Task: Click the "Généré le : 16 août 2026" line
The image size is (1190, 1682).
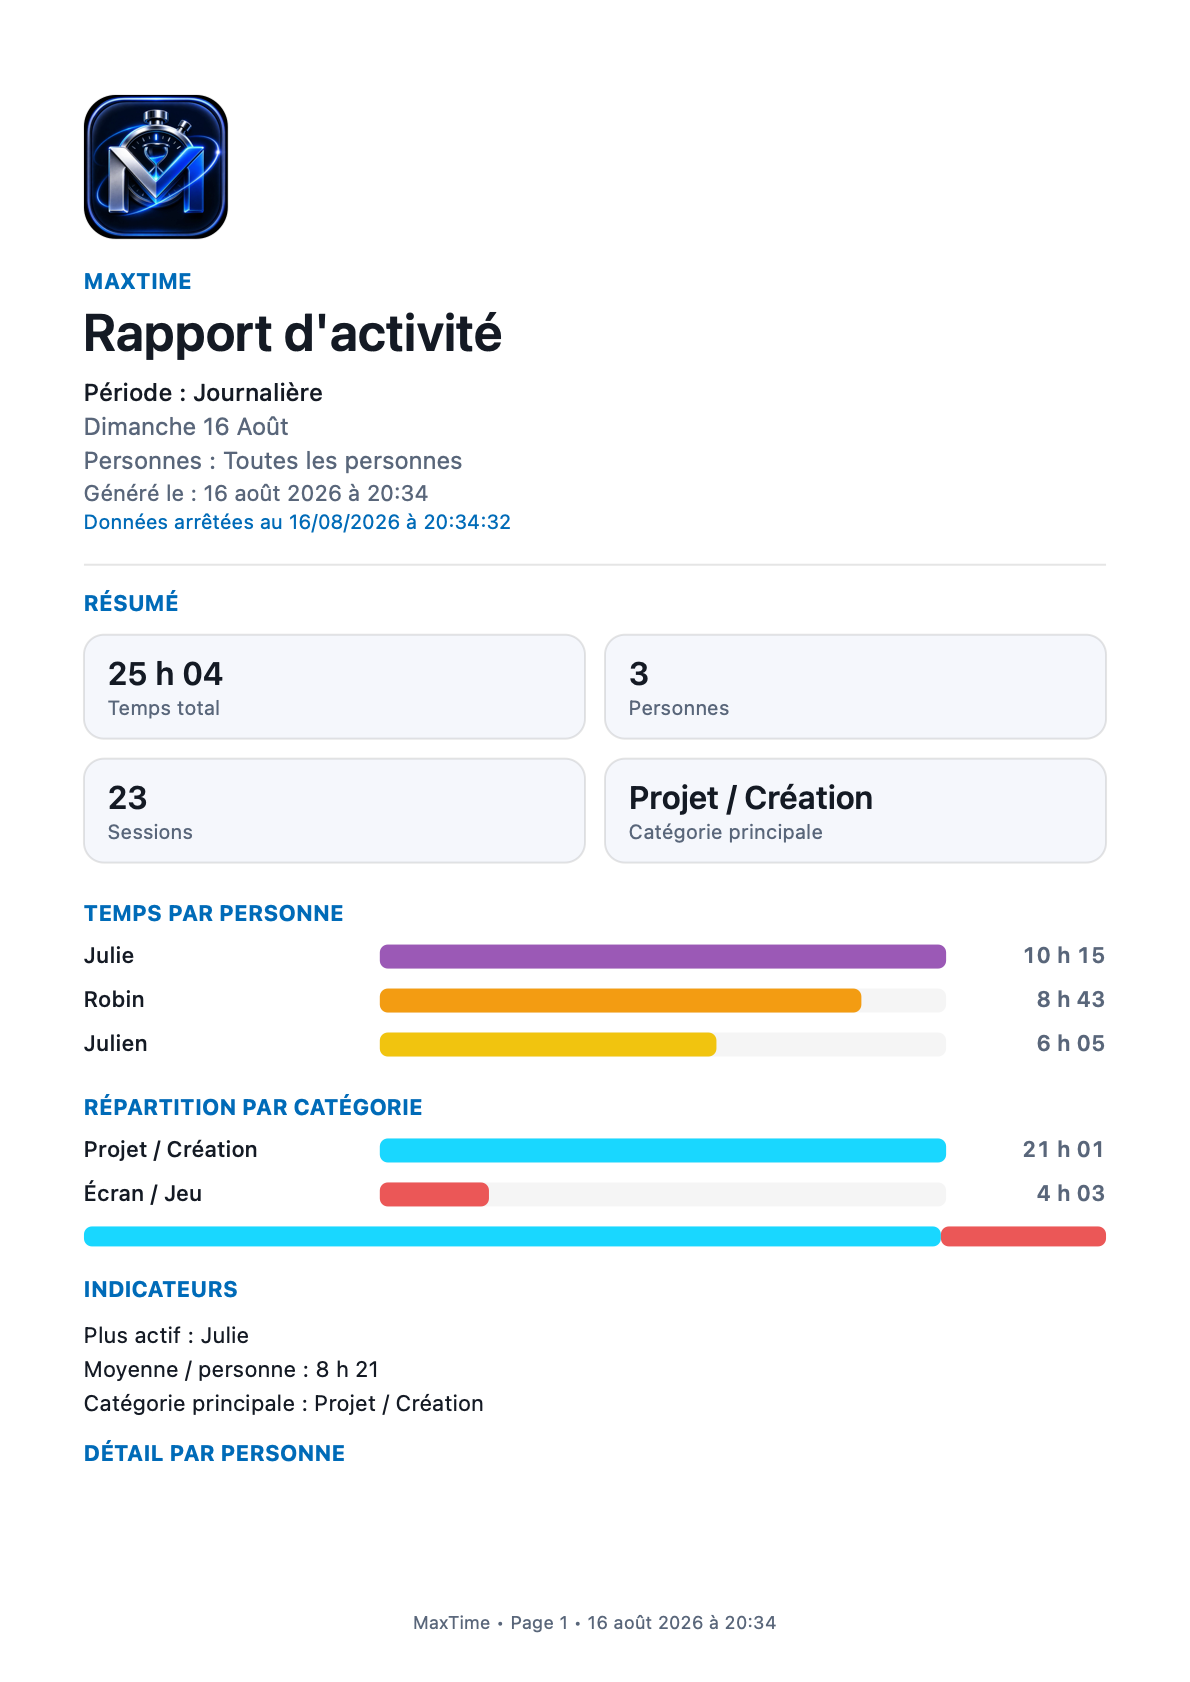Action: tap(256, 493)
